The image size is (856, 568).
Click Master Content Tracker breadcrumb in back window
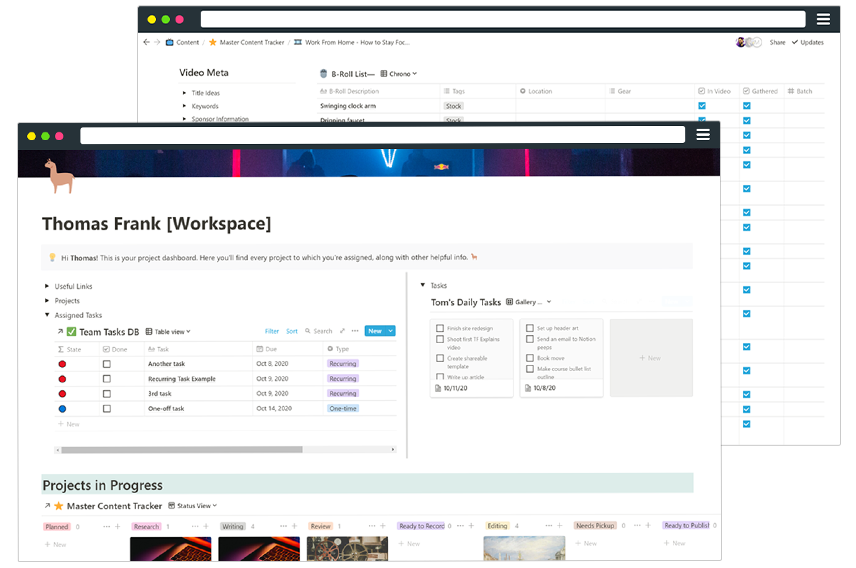pyautogui.click(x=252, y=42)
